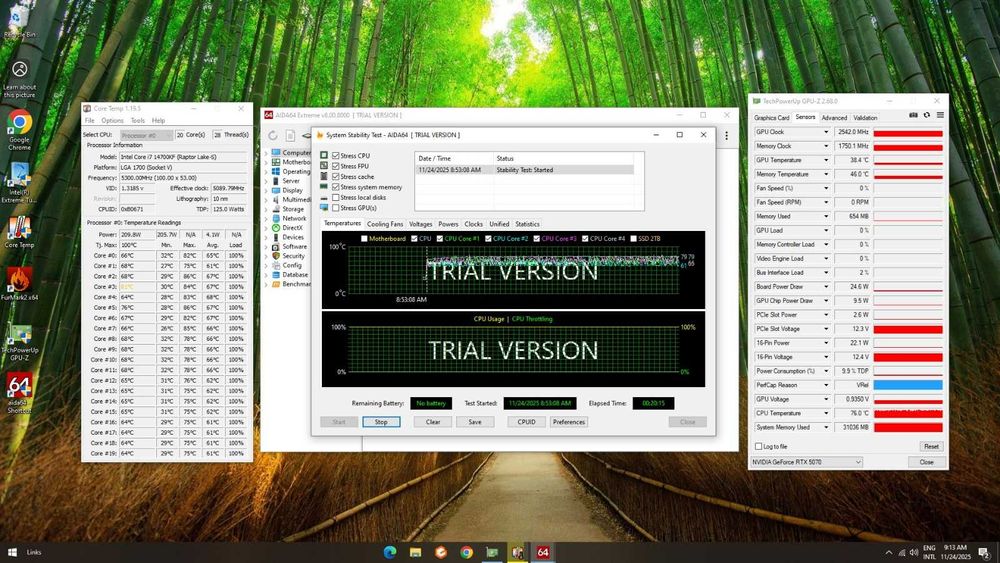
Task: Click GPU-Z screenshot camera icon
Action: (913, 115)
